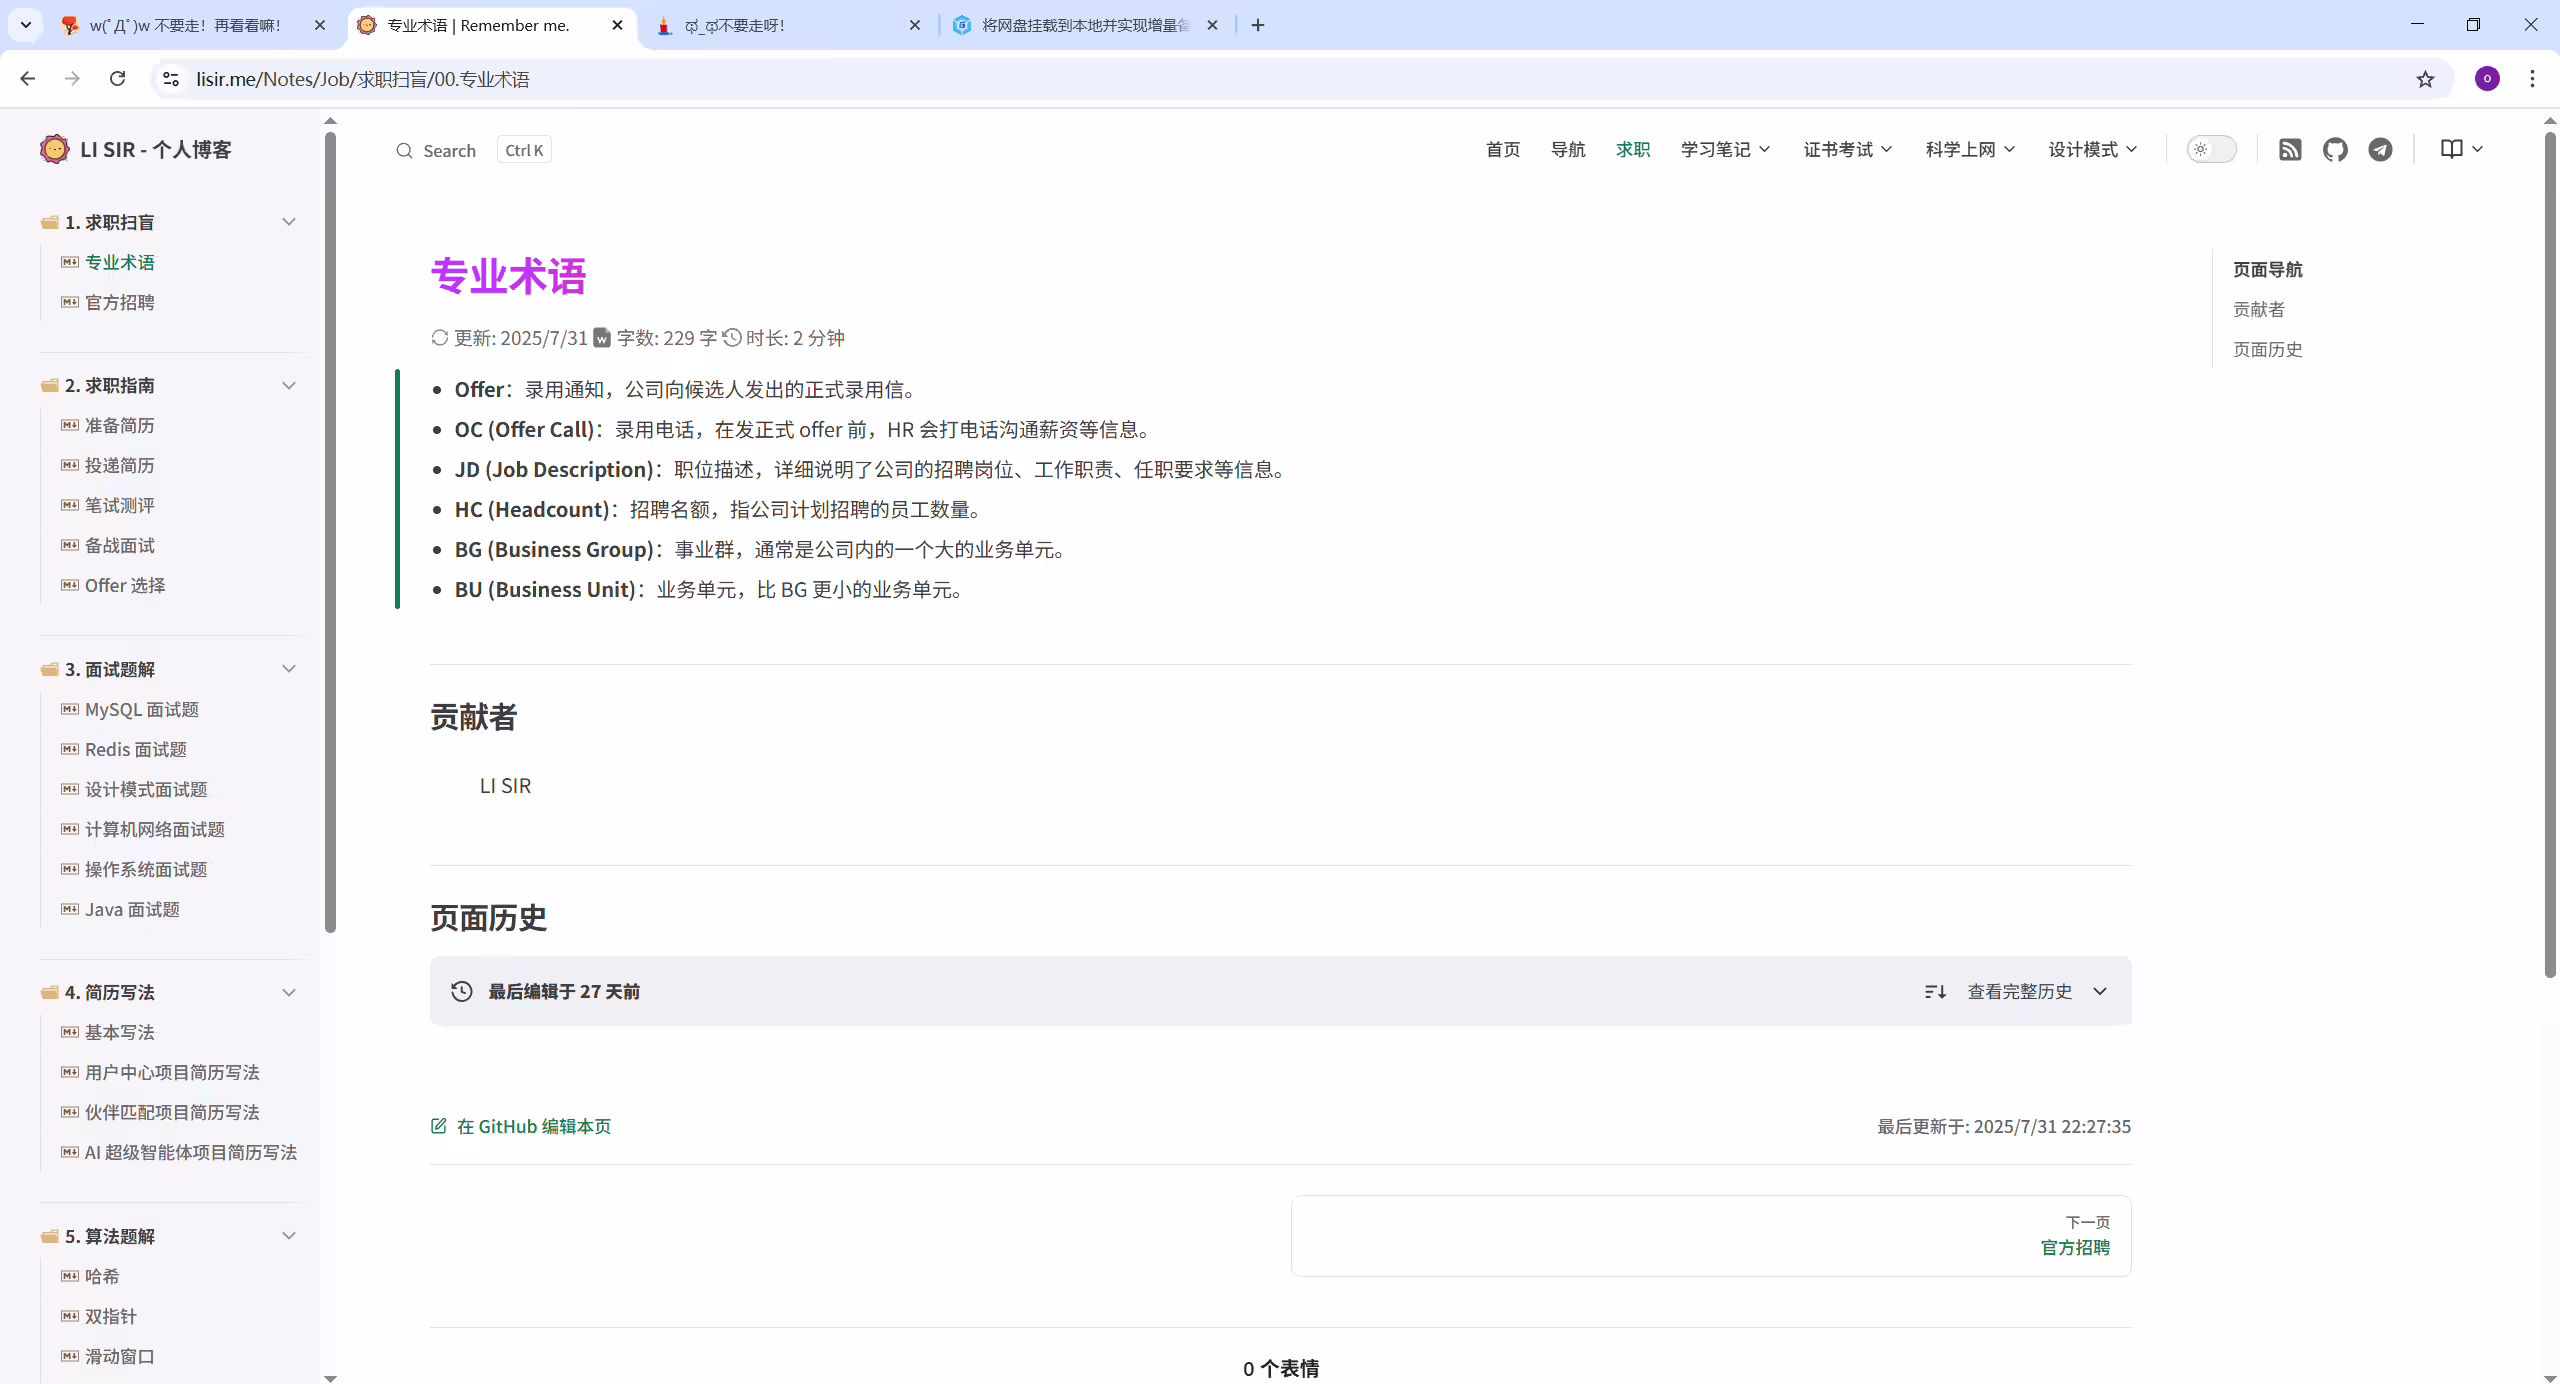This screenshot has height=1384, width=2560.
Task: Click the clock icon beside 最后编辑于
Action: 461,992
